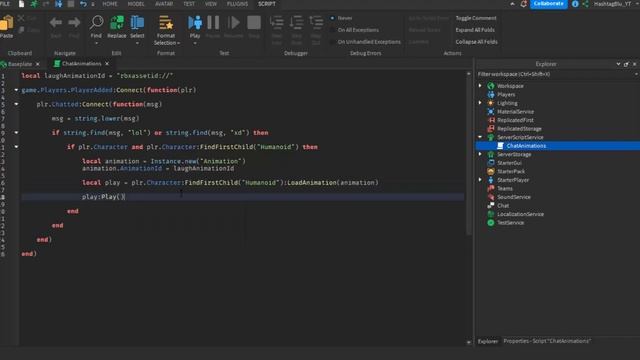640x360 pixels.
Task: Open the FILE menu
Action: 5,4
